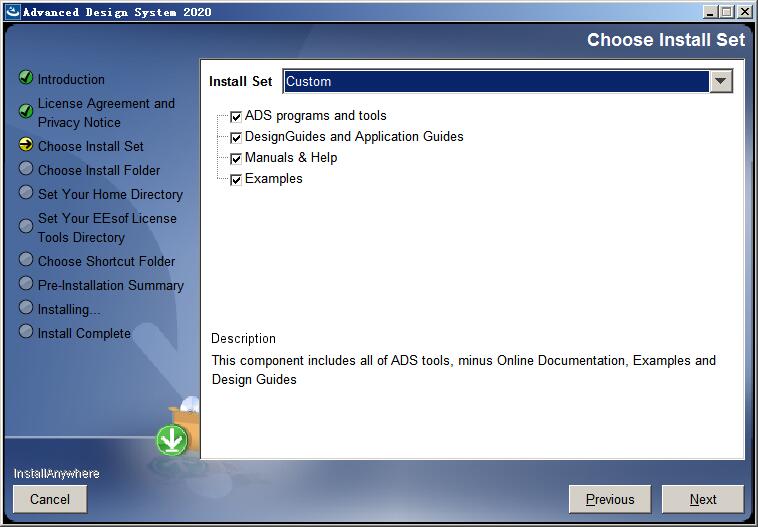Click the Install Complete label

point(84,334)
